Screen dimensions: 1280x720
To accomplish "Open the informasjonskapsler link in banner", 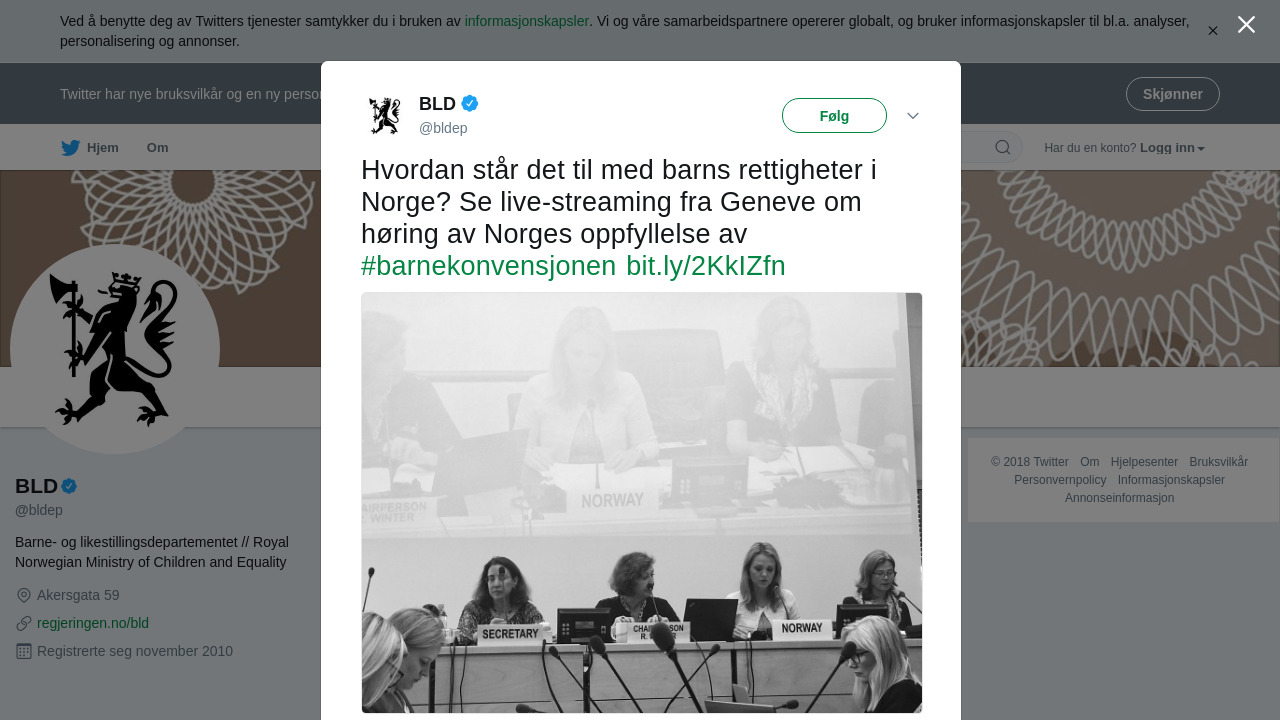I will click(x=527, y=21).
